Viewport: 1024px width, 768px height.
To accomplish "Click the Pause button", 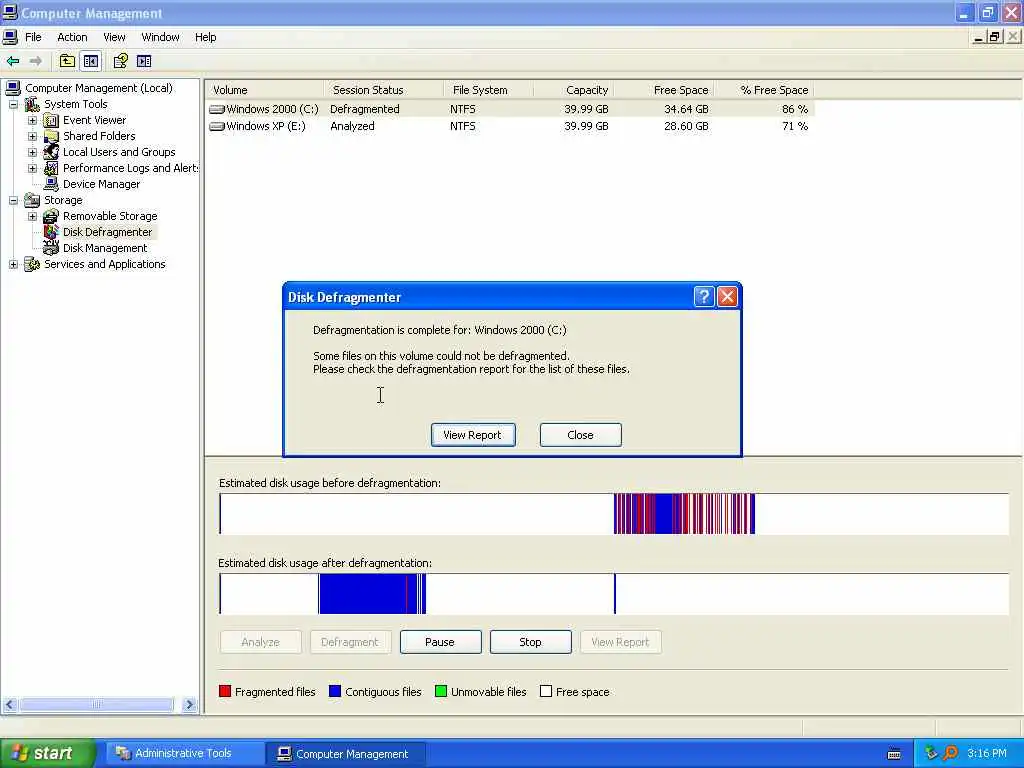I will click(x=440, y=642).
